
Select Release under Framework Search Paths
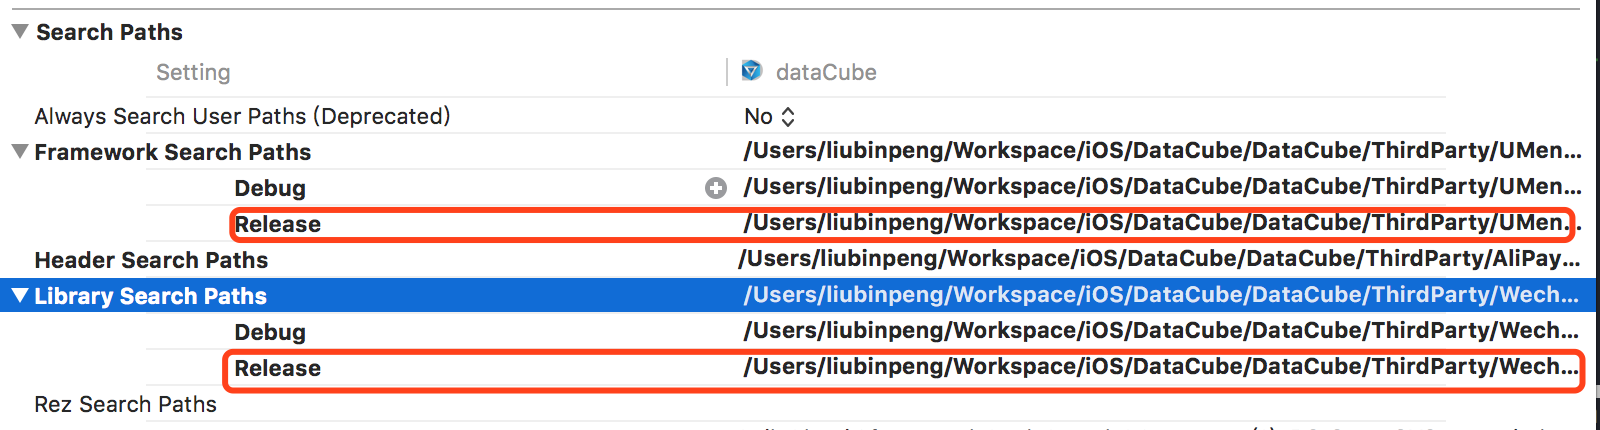click(x=278, y=224)
